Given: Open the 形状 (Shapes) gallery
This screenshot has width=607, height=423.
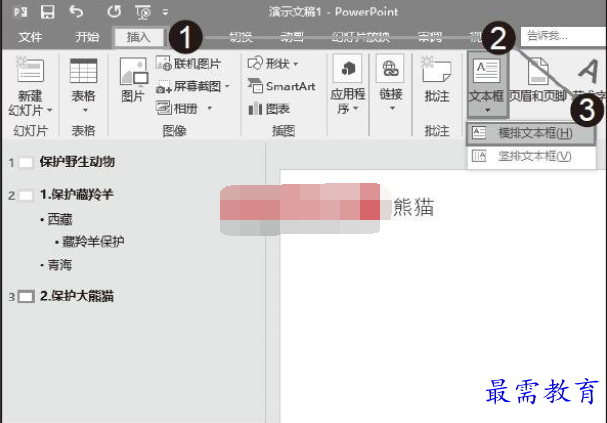Looking at the screenshot, I should [269, 63].
